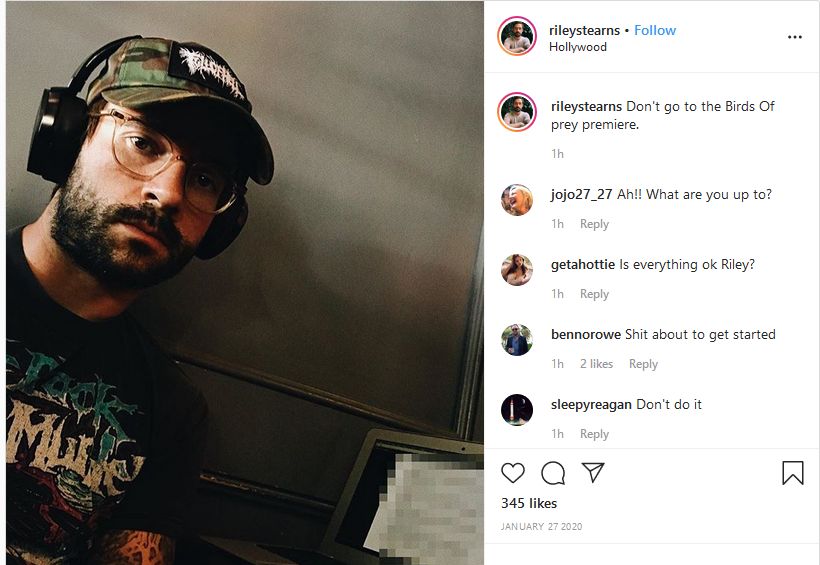Share post via paper plane icon
Screen dimensions: 820x565
click(593, 472)
